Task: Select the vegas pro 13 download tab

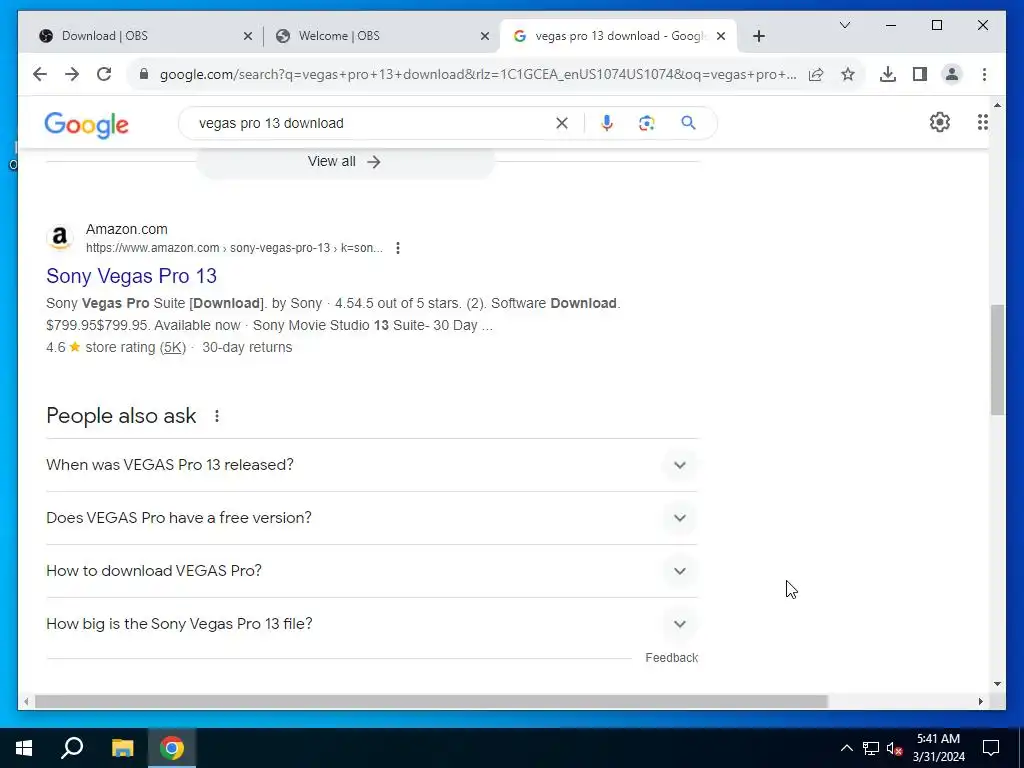Action: pos(618,36)
